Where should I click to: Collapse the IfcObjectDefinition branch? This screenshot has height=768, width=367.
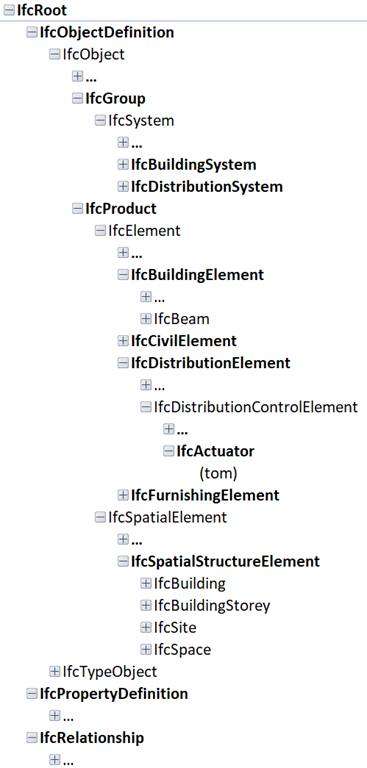(x=31, y=32)
